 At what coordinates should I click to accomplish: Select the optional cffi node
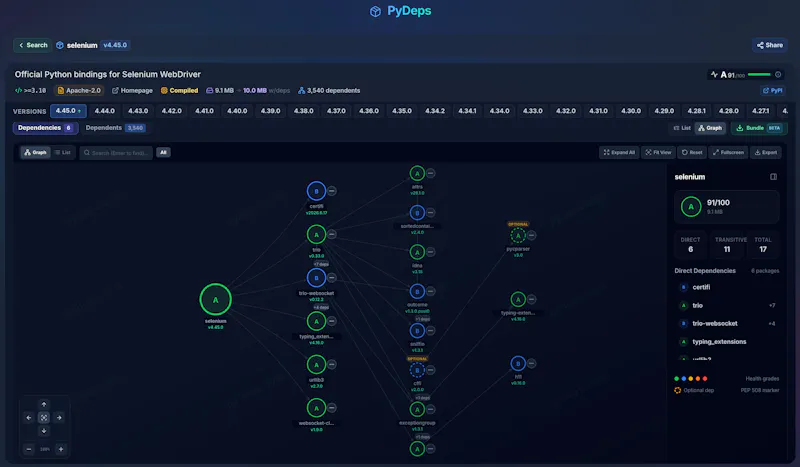(x=417, y=371)
